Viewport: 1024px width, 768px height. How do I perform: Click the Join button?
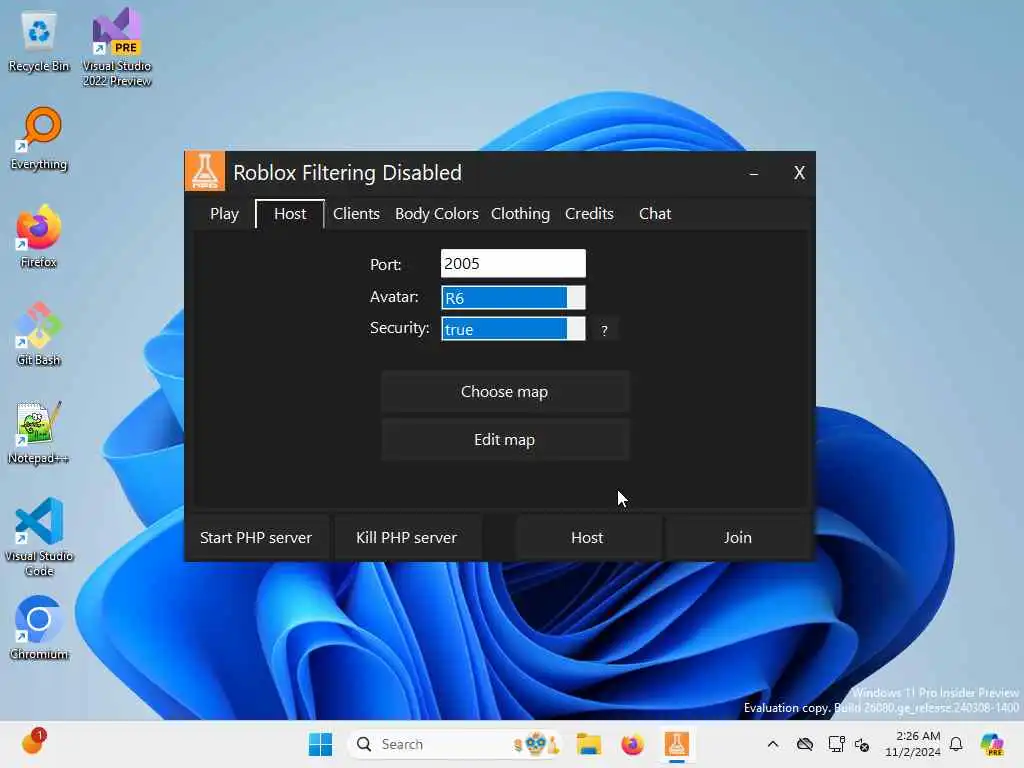[x=738, y=537]
